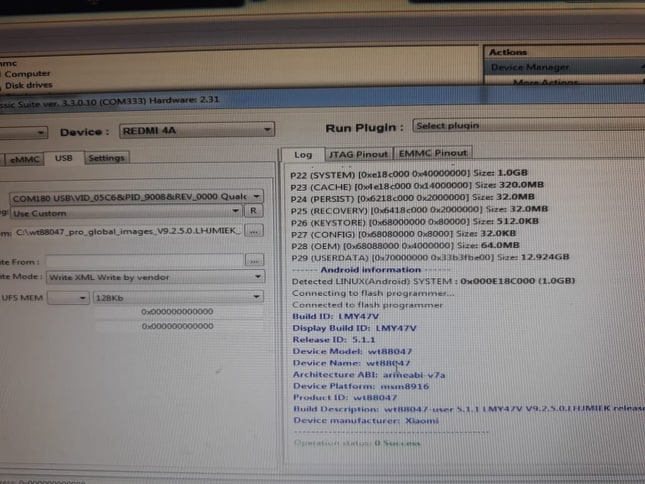Click the P29 (USERDATA) log line
Viewport: 645px width, 484px height.
[x=430, y=258]
